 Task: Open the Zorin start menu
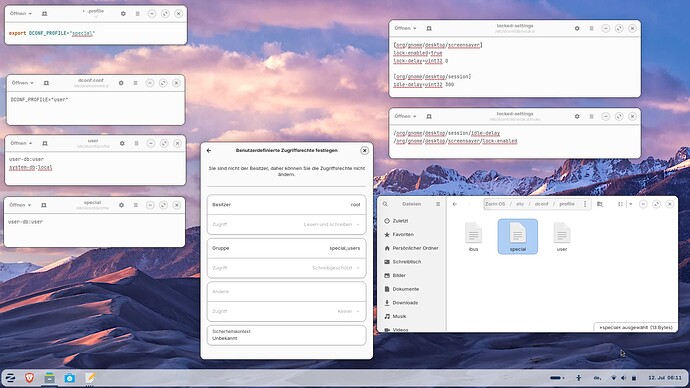10,377
